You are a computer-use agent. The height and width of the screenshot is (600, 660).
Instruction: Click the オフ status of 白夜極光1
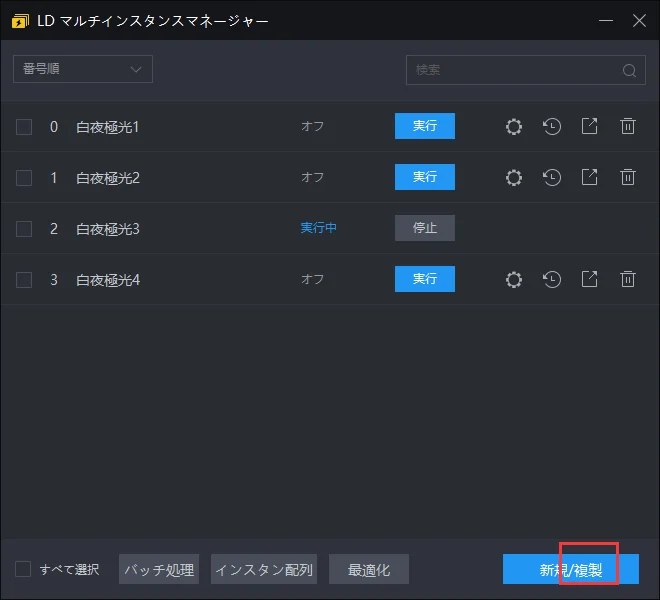pyautogui.click(x=312, y=126)
